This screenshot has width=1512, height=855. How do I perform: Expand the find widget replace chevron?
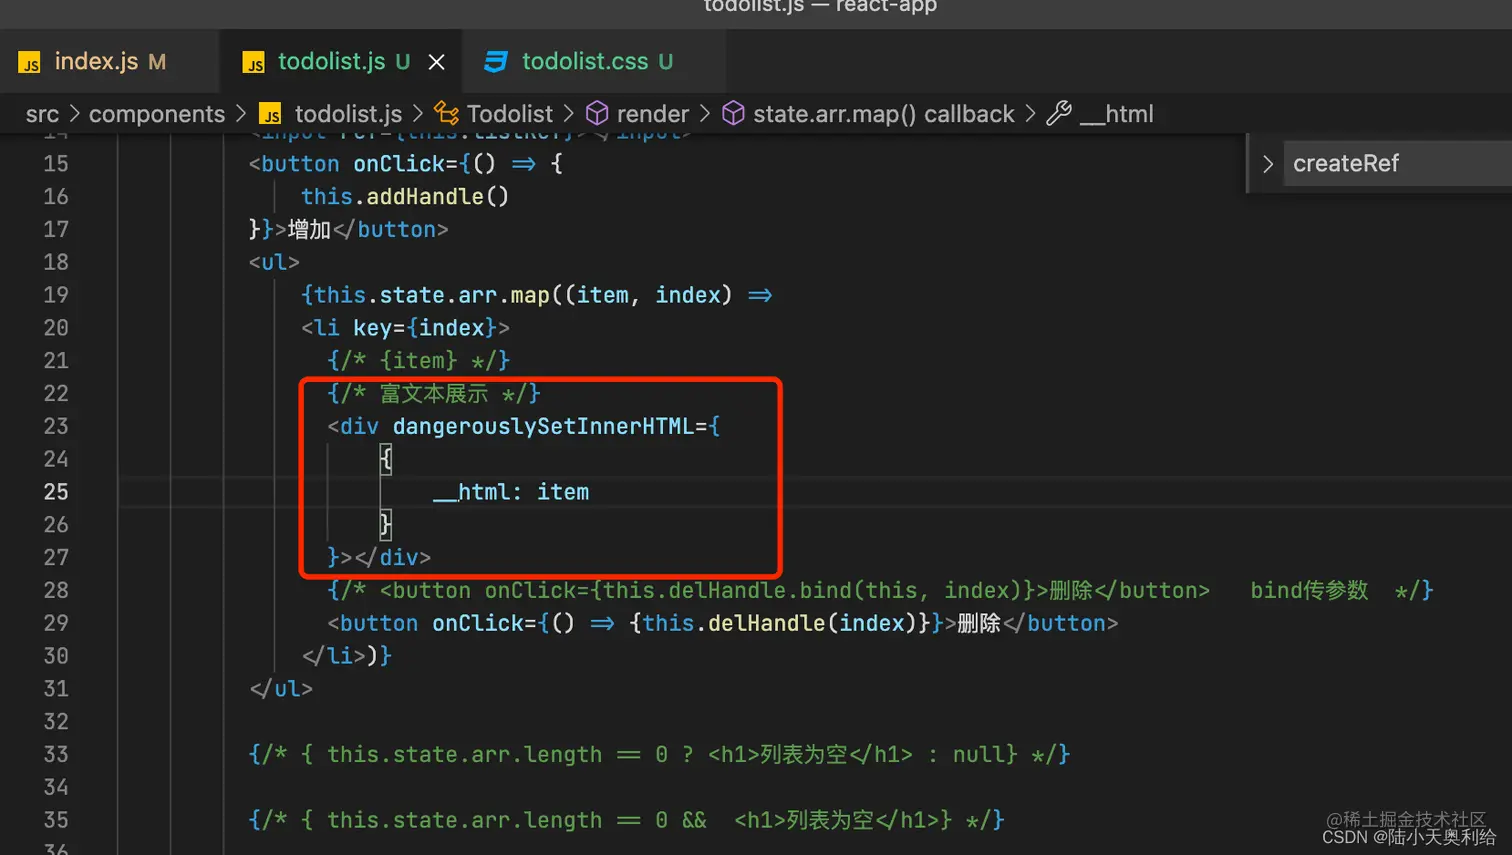pyautogui.click(x=1267, y=164)
